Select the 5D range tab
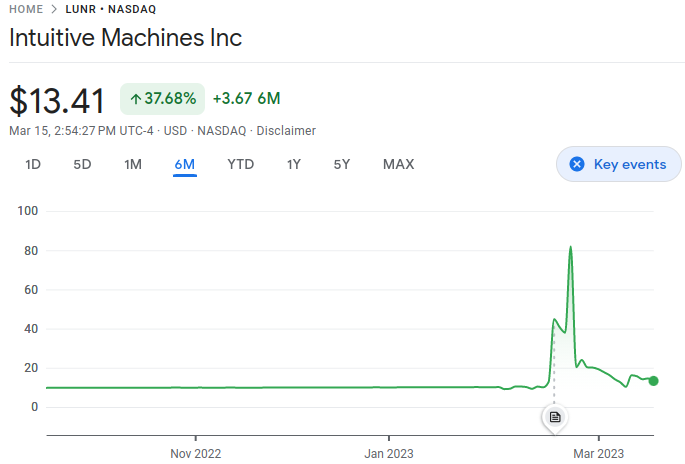Screen dimensions: 685x464 click(x=82, y=164)
